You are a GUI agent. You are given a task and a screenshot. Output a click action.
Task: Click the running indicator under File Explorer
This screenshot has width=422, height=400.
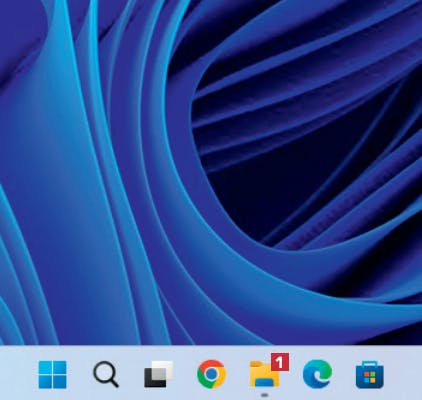tap(265, 395)
